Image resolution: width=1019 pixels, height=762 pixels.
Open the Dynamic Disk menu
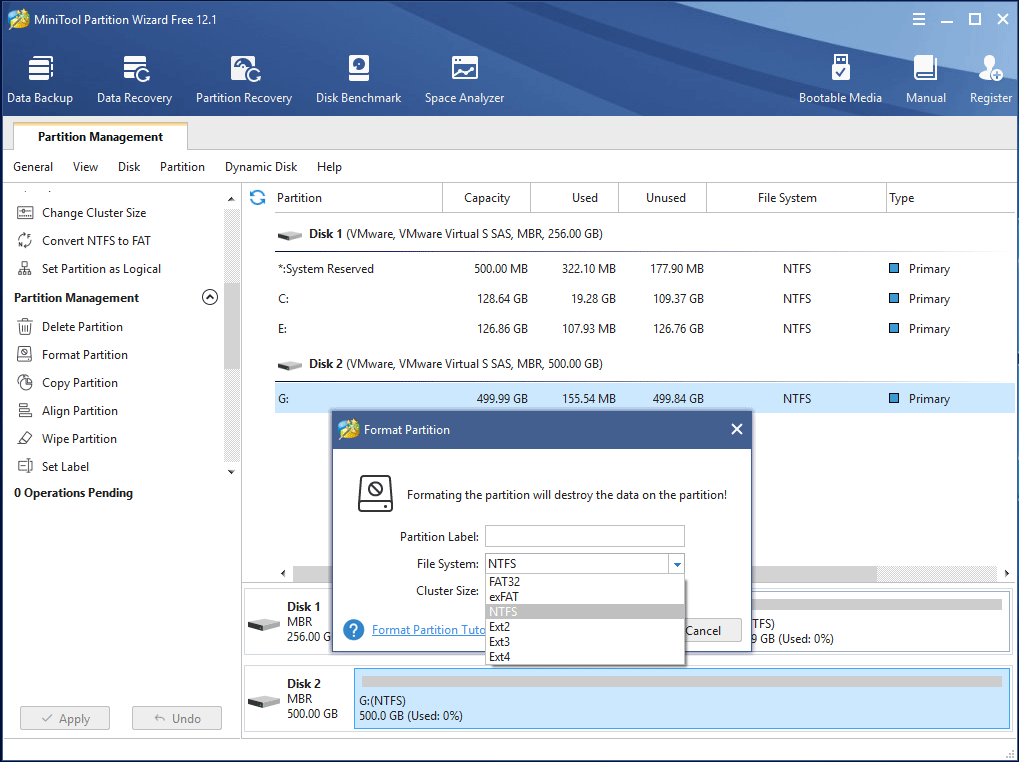pos(261,167)
